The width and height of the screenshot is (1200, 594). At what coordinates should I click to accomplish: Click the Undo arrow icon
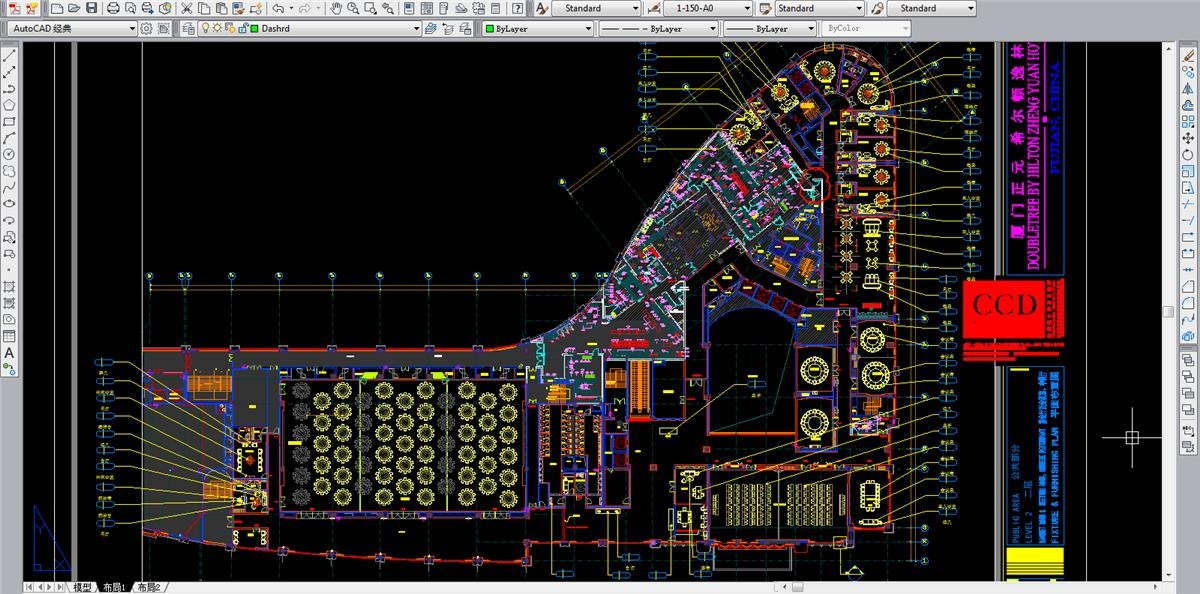coord(278,8)
